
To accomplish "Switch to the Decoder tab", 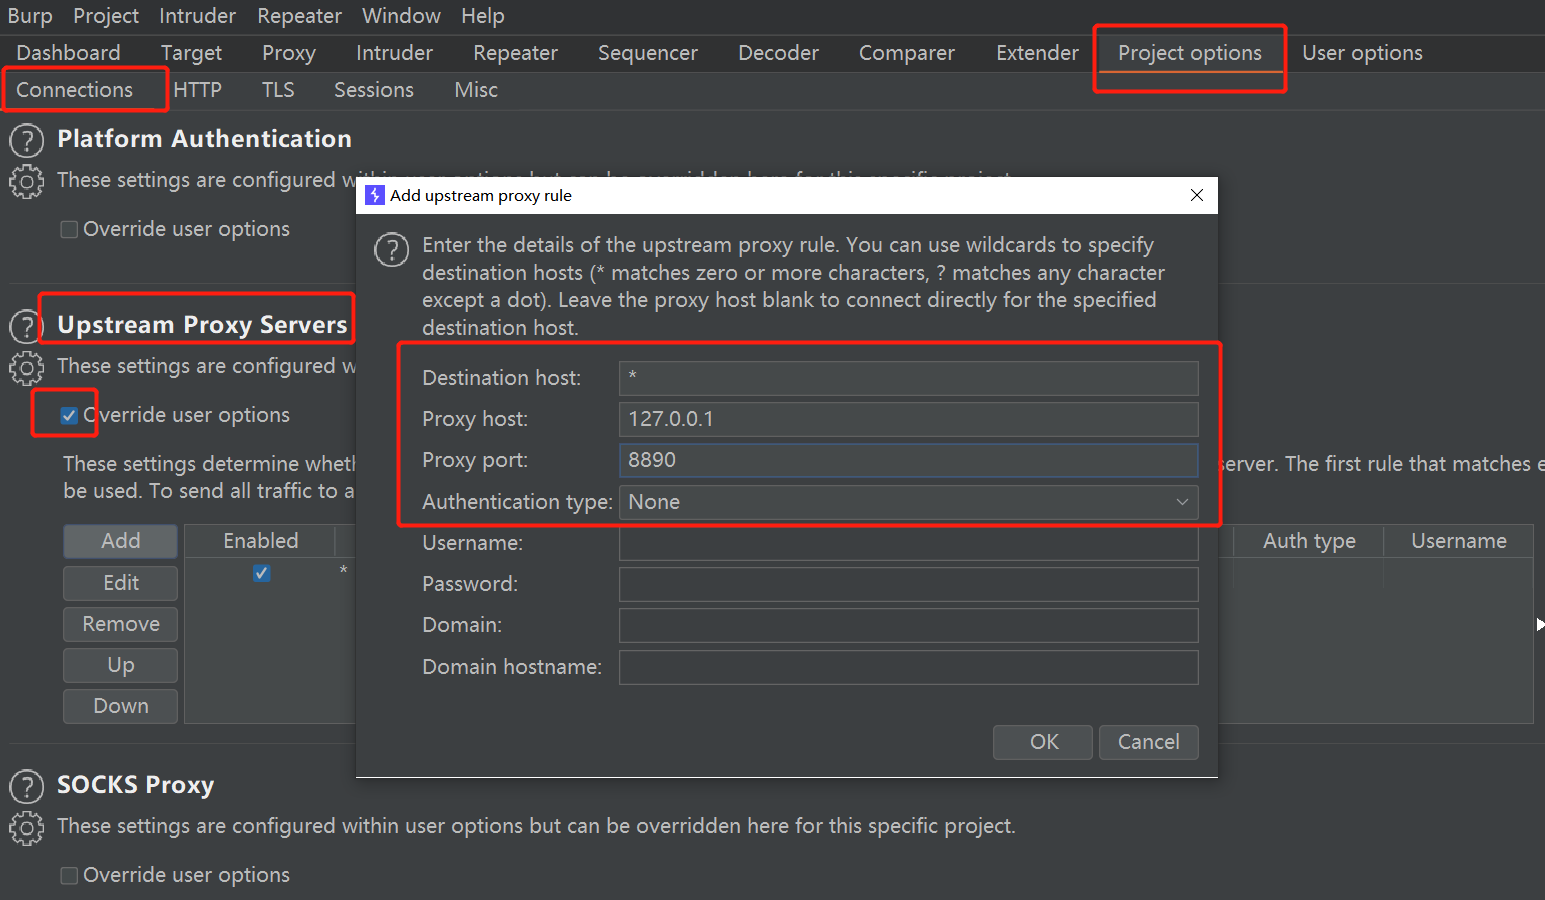I will tap(778, 53).
